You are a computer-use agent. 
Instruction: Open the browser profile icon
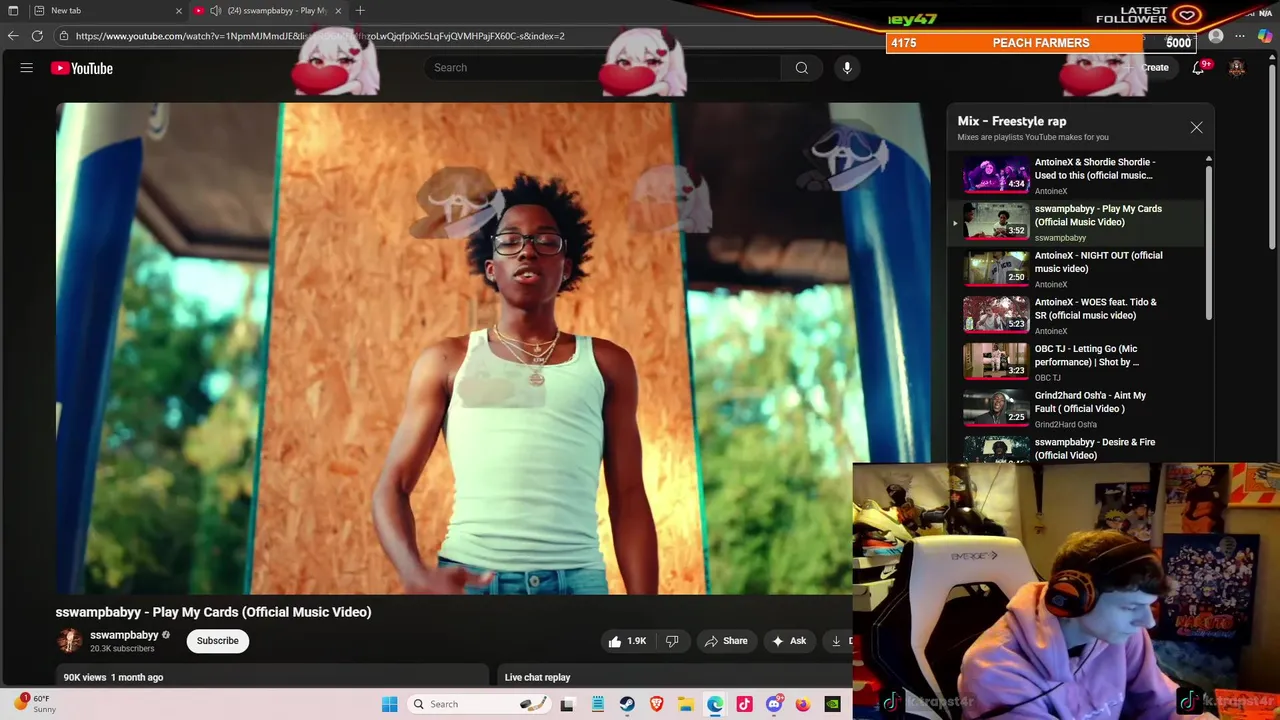point(1216,36)
